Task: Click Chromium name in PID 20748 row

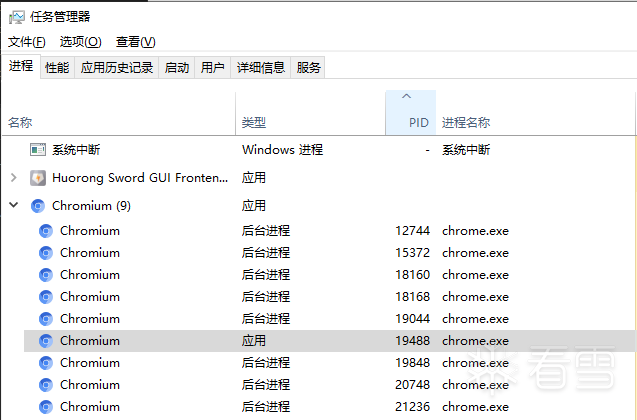Action: (x=90, y=385)
